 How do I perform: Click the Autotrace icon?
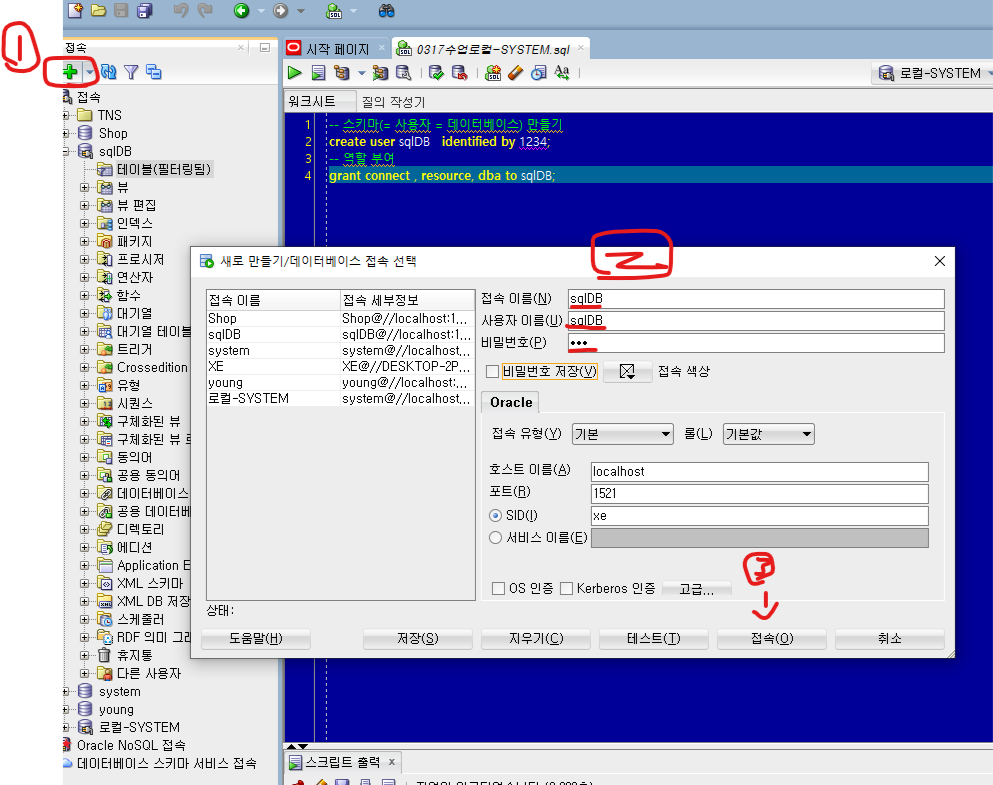(x=380, y=73)
